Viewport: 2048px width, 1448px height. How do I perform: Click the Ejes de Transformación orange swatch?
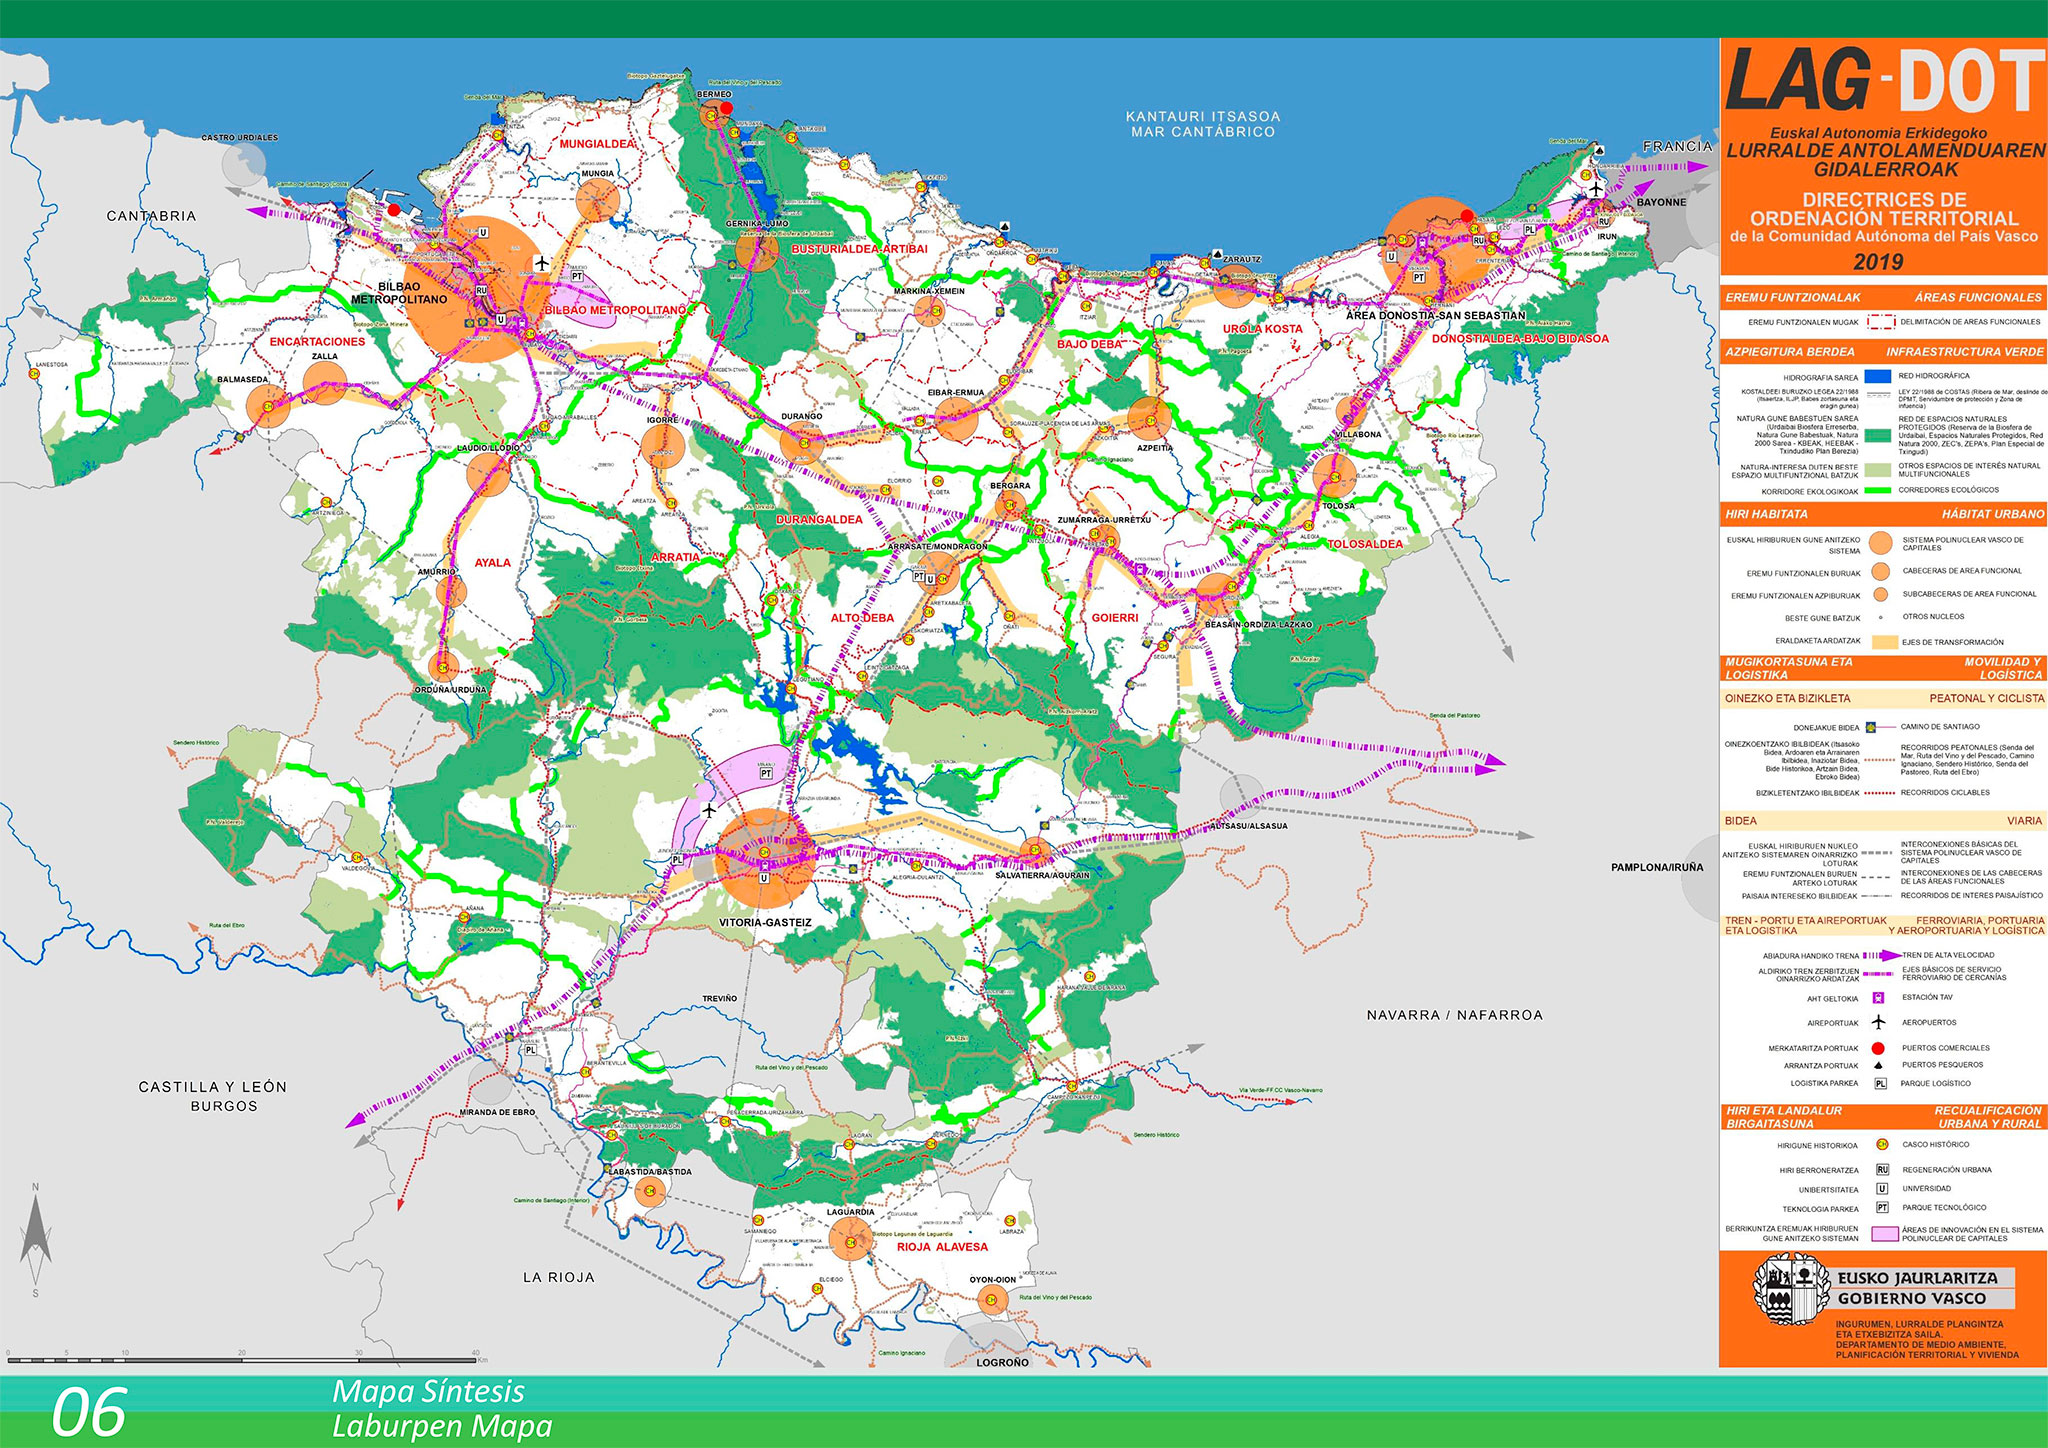pos(1884,642)
